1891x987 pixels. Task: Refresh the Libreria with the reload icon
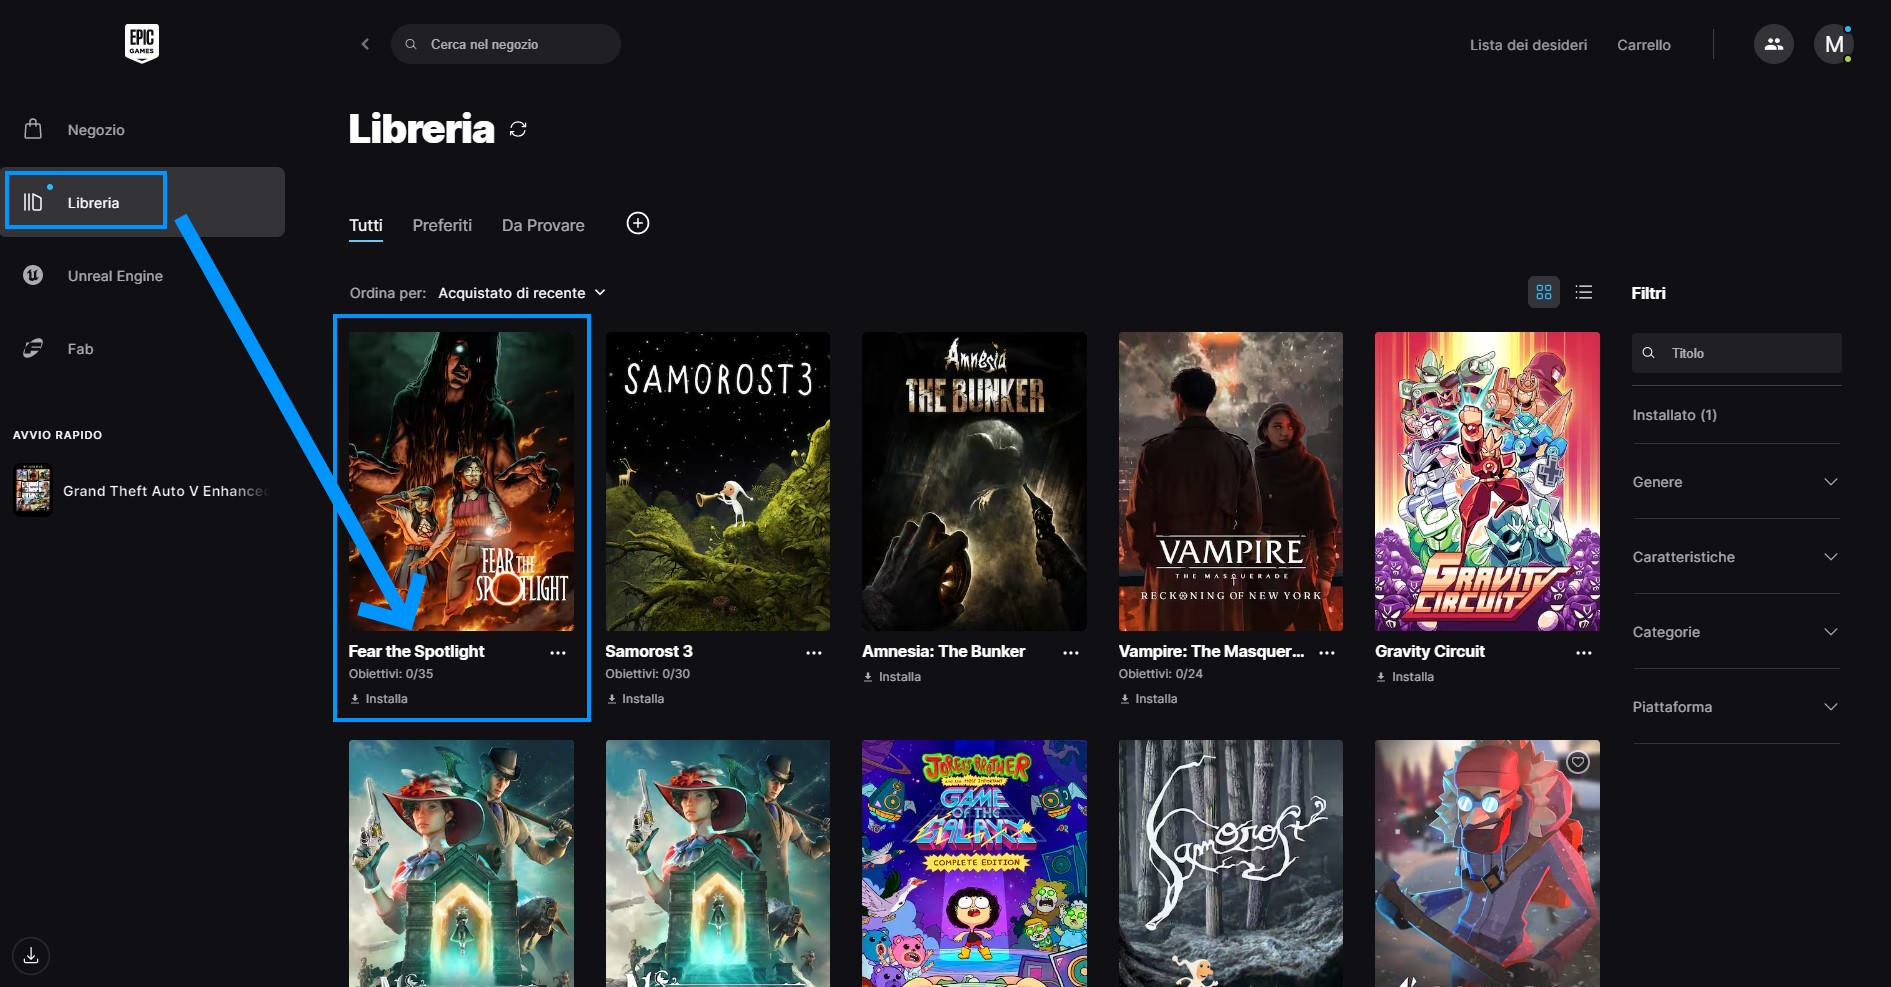pos(518,129)
